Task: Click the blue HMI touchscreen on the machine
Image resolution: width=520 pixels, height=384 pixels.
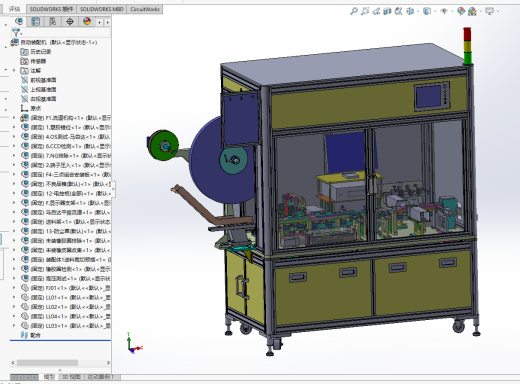Action: tap(428, 96)
